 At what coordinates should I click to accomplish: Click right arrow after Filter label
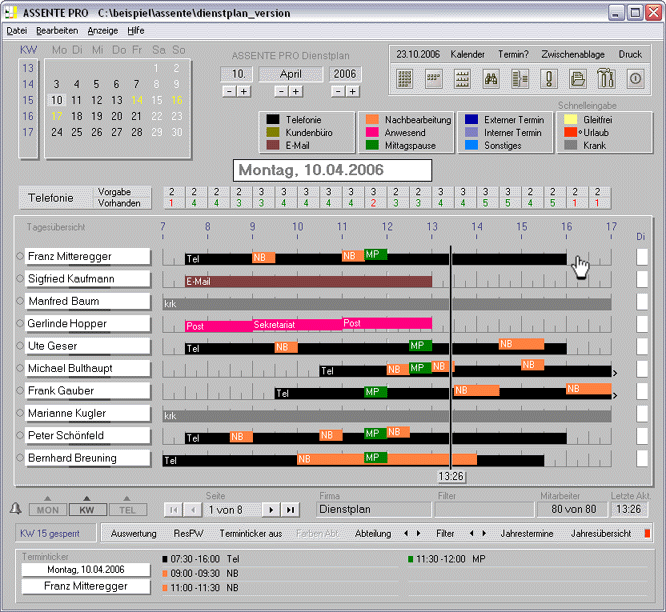click(x=484, y=533)
